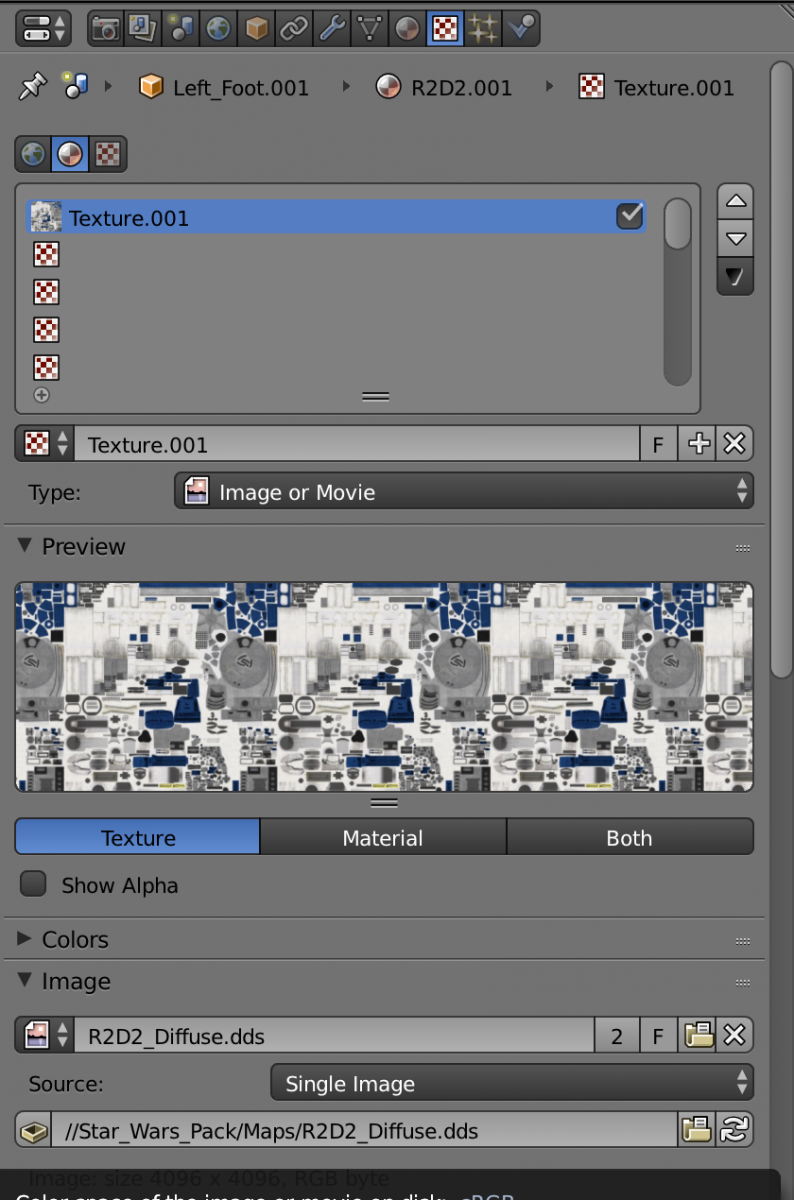Click the texture list resize handle
Screen dimensions: 794x1200
click(x=375, y=397)
